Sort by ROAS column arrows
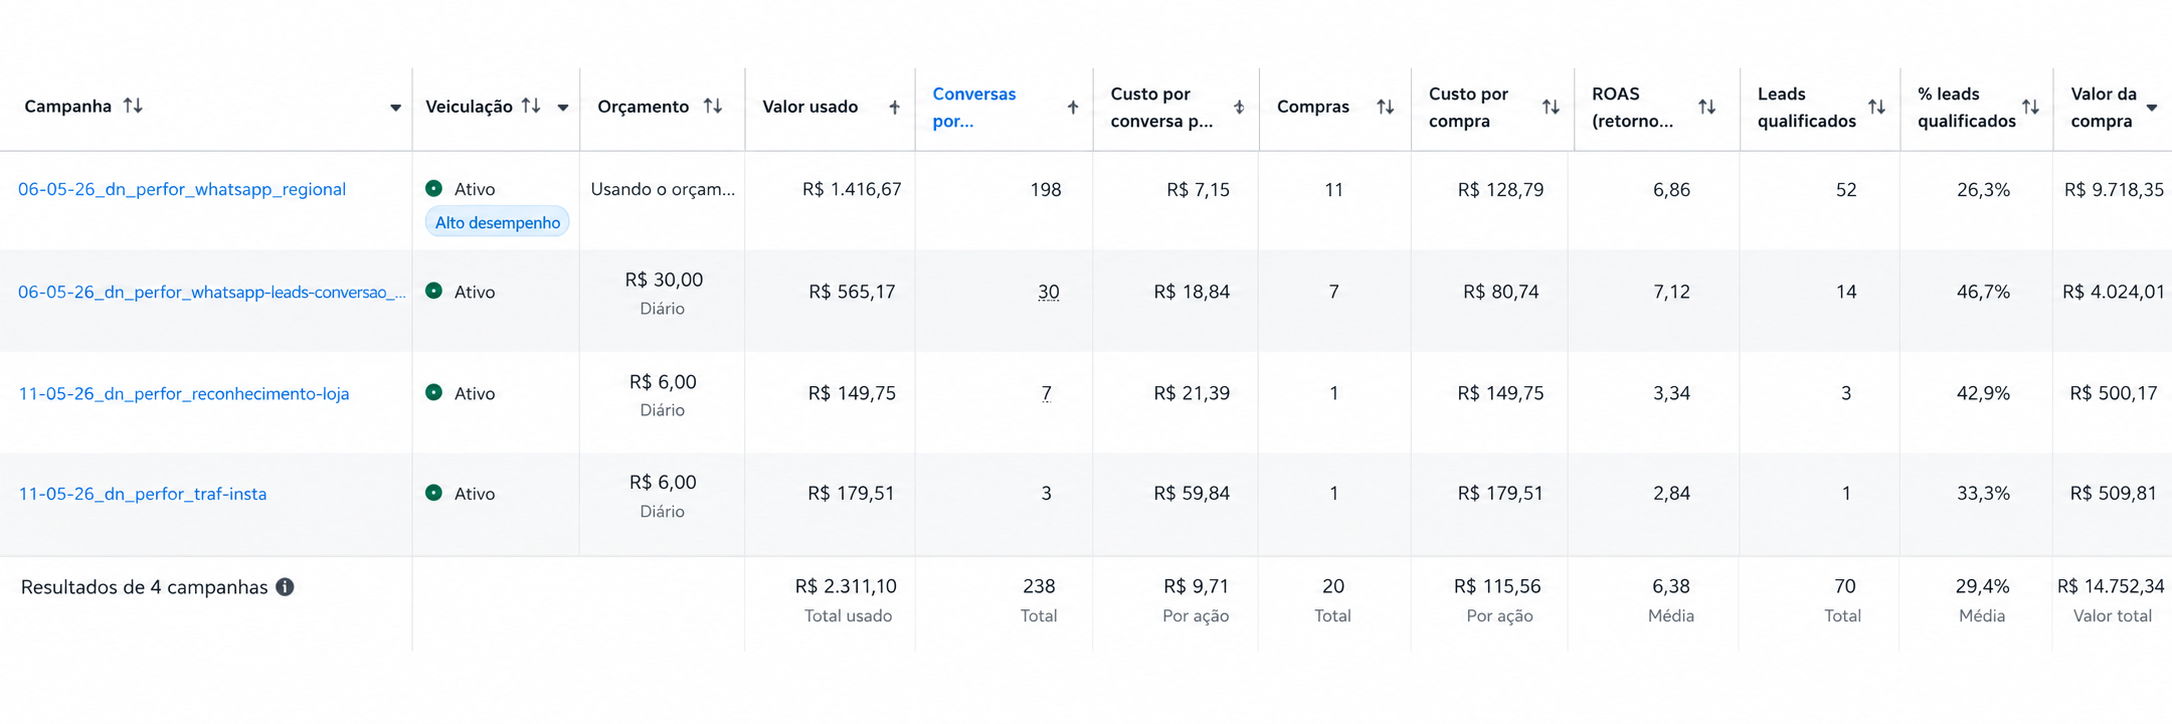 point(1707,107)
